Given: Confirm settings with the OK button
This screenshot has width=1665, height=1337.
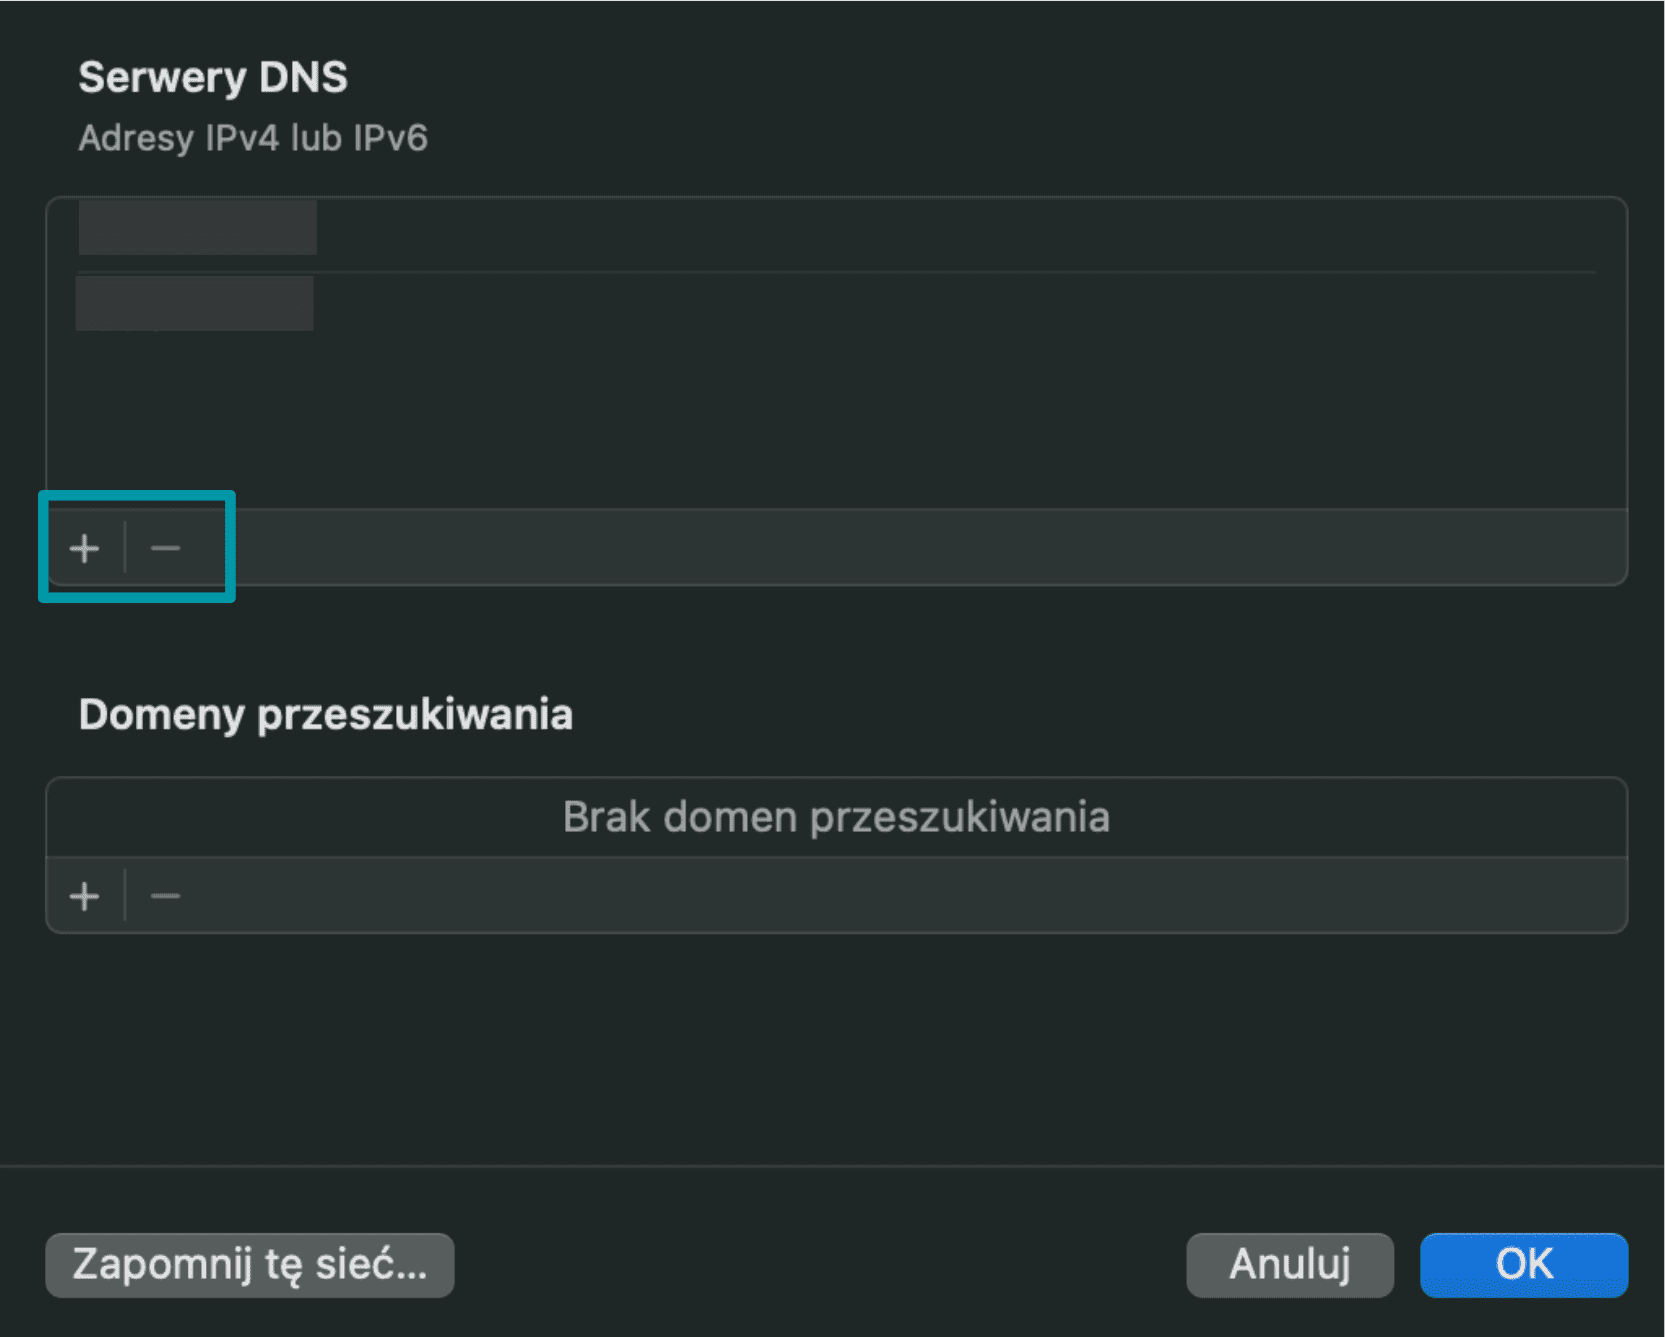Looking at the screenshot, I should pyautogui.click(x=1523, y=1265).
